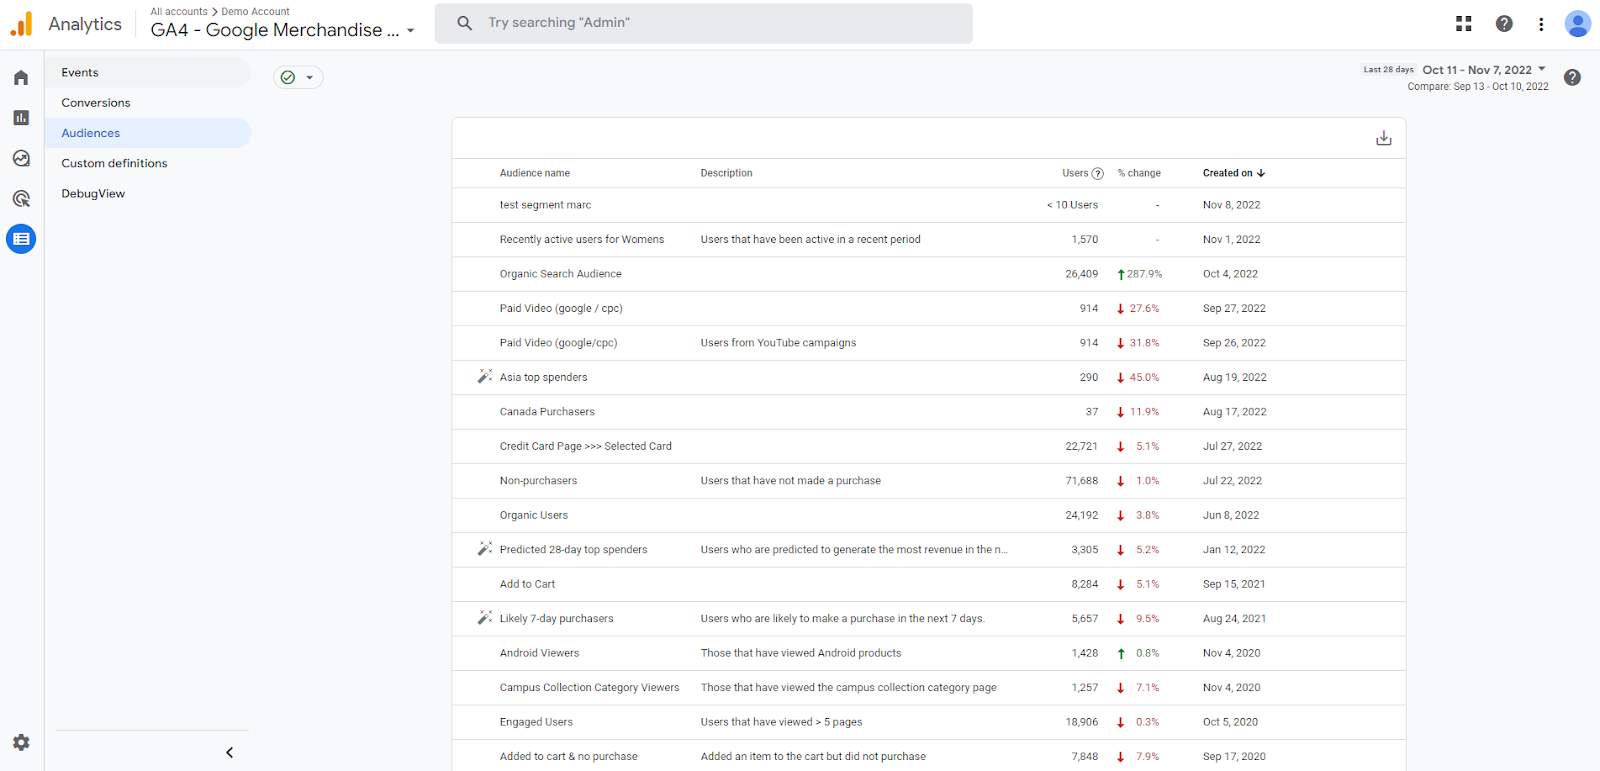Image resolution: width=1600 pixels, height=771 pixels.
Task: Click the 71,688 users value
Action: (1081, 481)
